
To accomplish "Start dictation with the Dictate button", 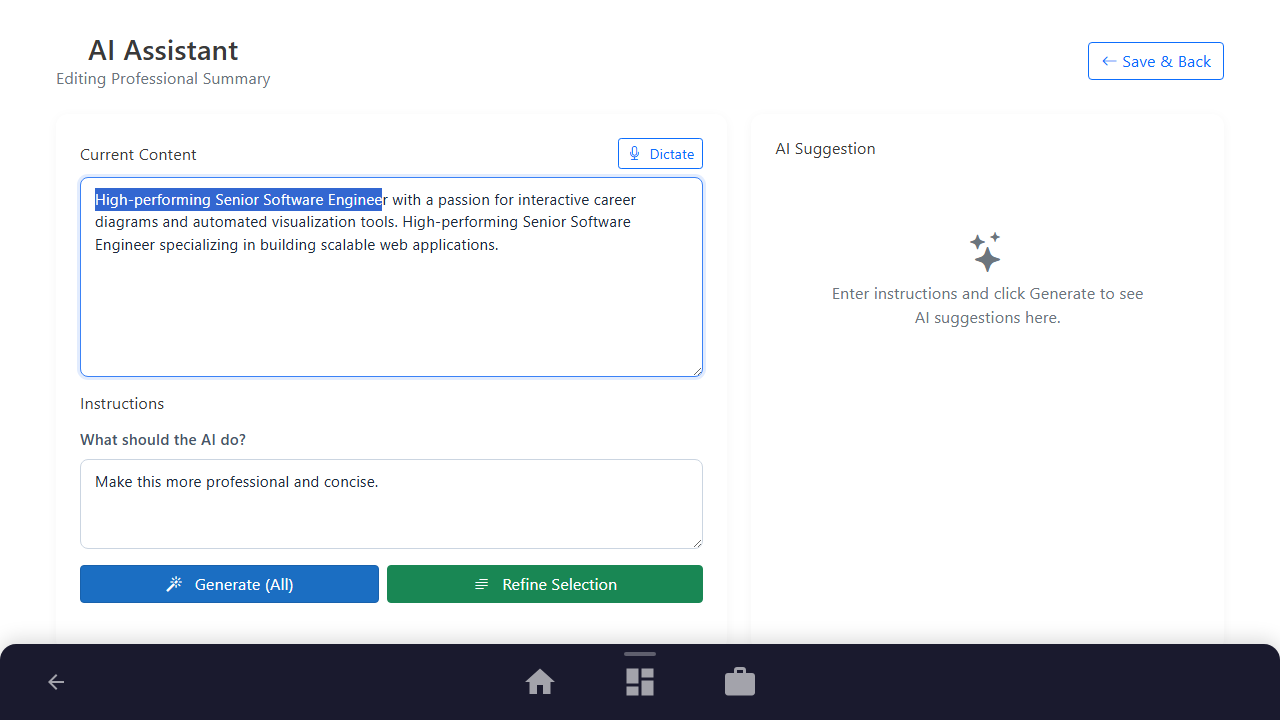I will [x=660, y=154].
